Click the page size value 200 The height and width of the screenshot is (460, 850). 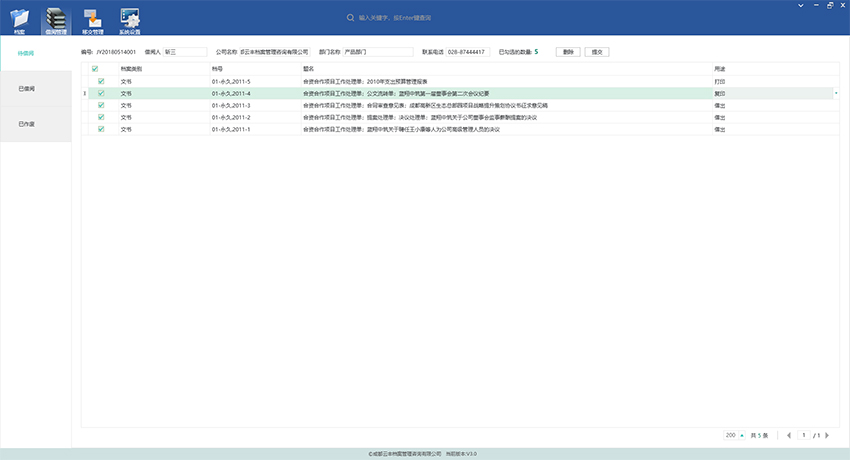[731, 435]
